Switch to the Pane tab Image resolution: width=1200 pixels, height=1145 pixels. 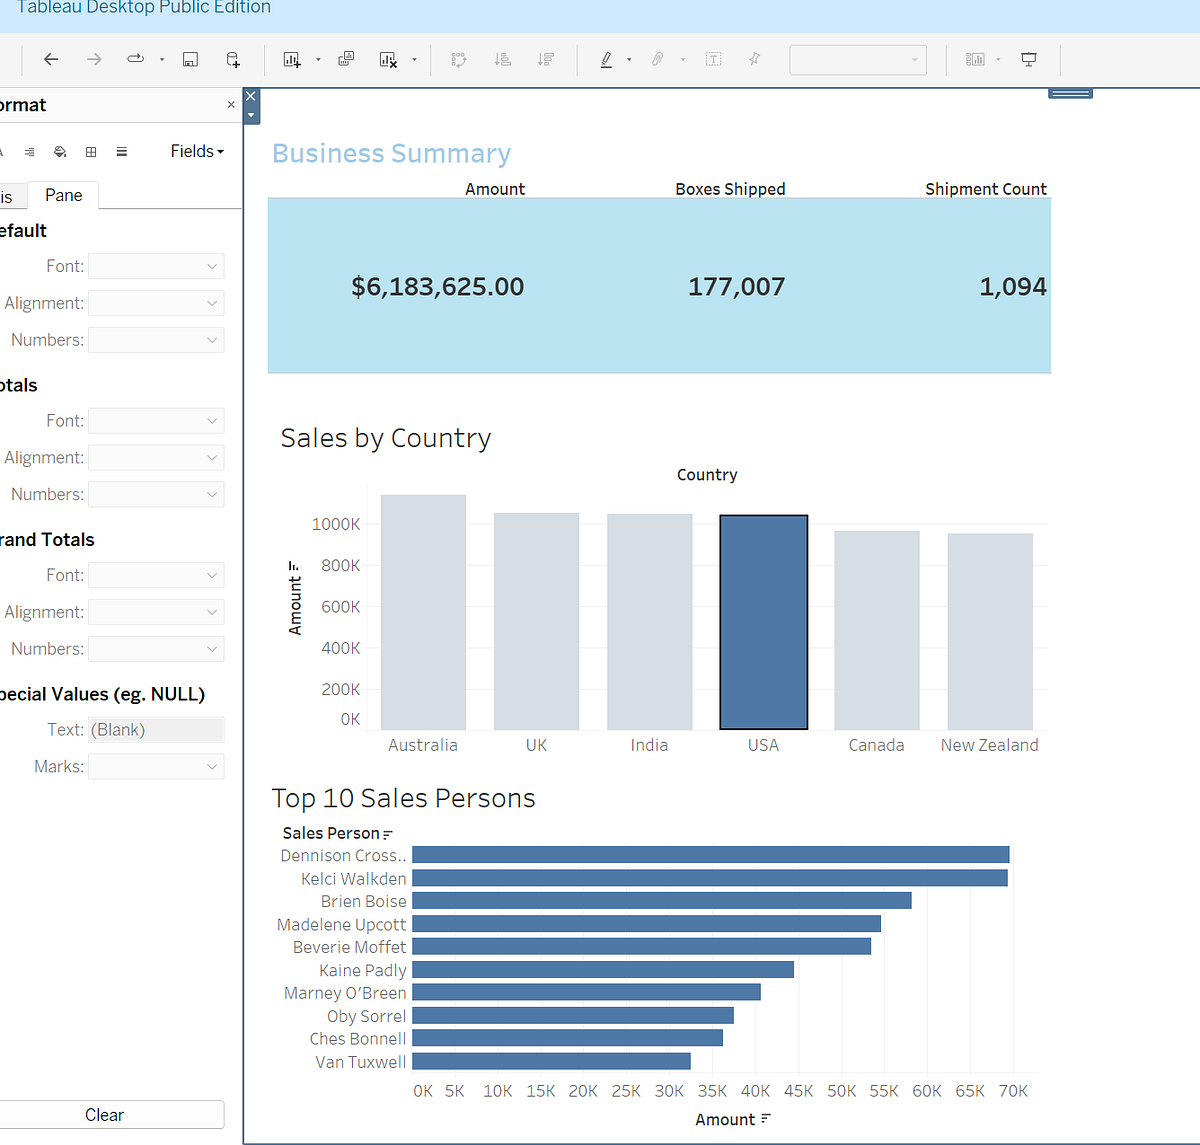(x=64, y=195)
